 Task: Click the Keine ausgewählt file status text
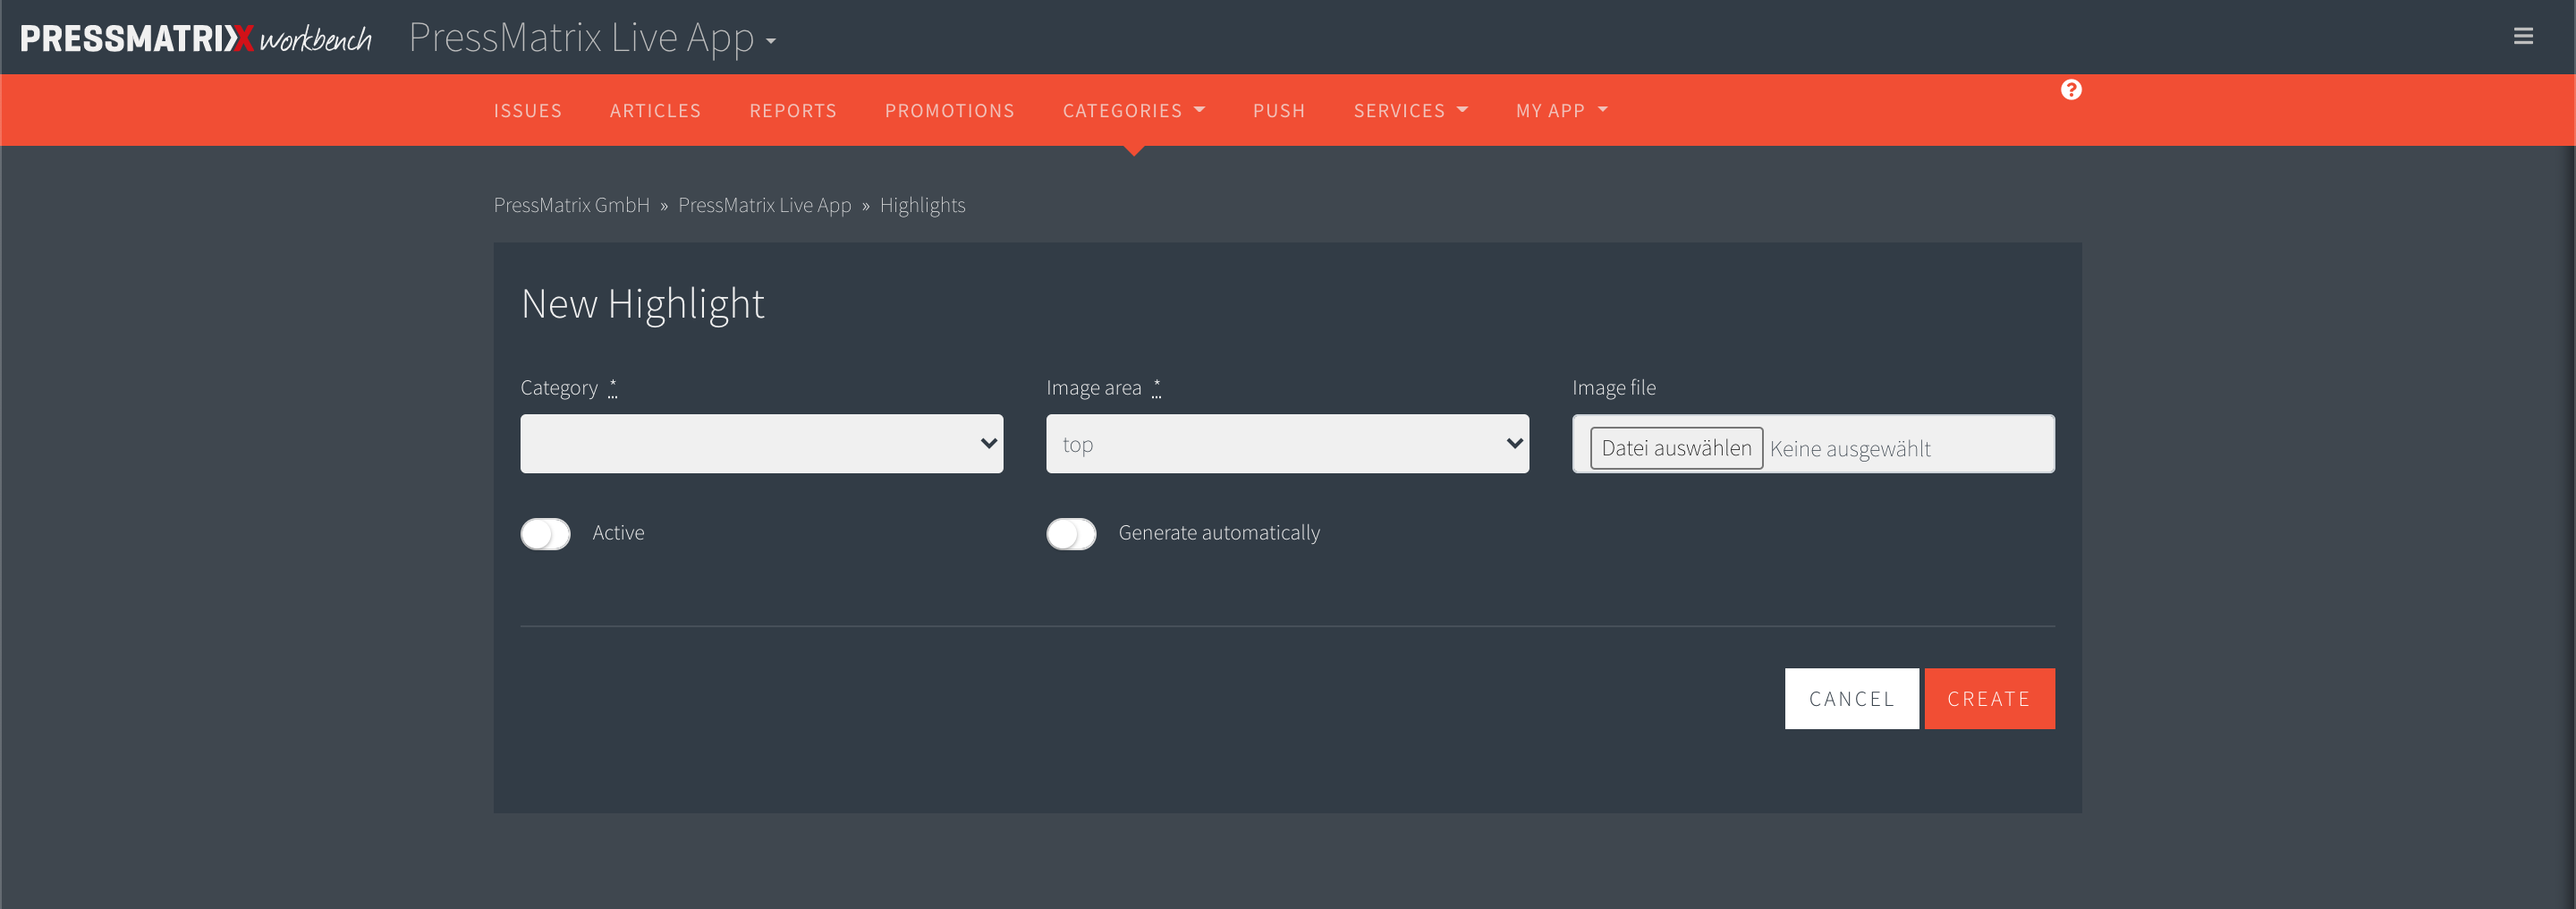pyautogui.click(x=1850, y=449)
